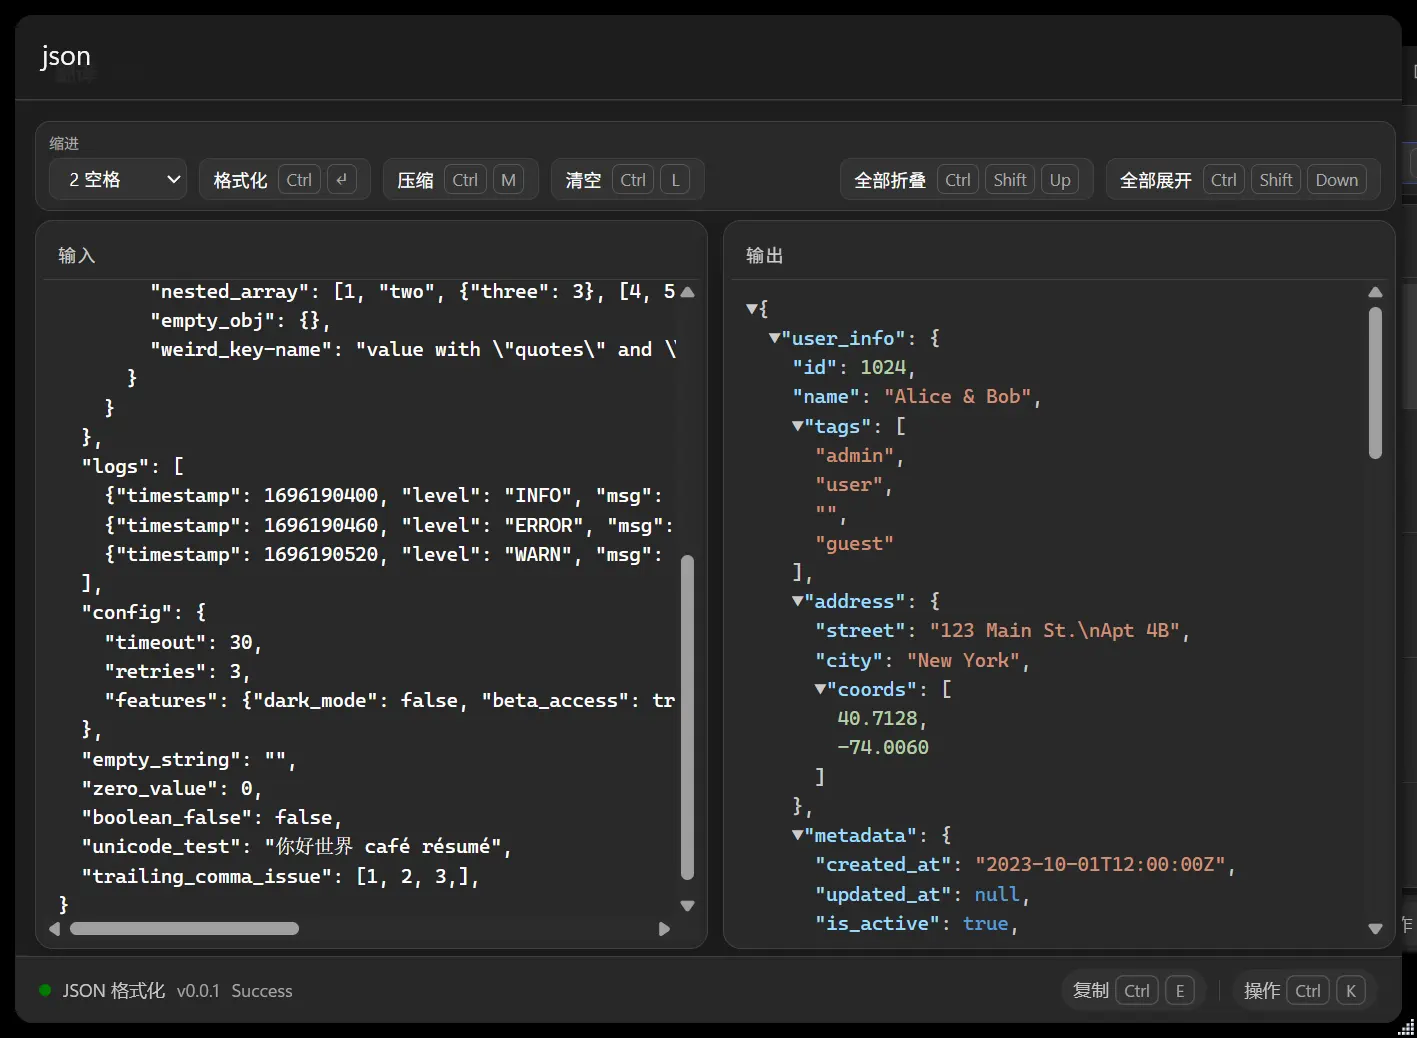Open the 2 空格 indent dropdown

coord(118,180)
